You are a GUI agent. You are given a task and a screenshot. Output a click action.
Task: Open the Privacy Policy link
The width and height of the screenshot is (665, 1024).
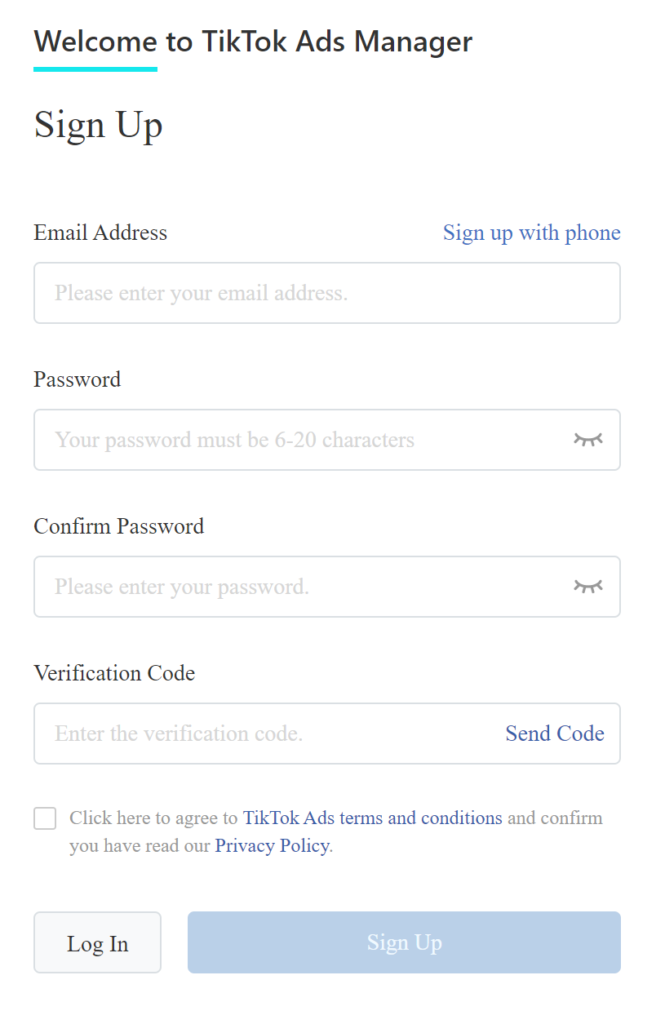(272, 846)
